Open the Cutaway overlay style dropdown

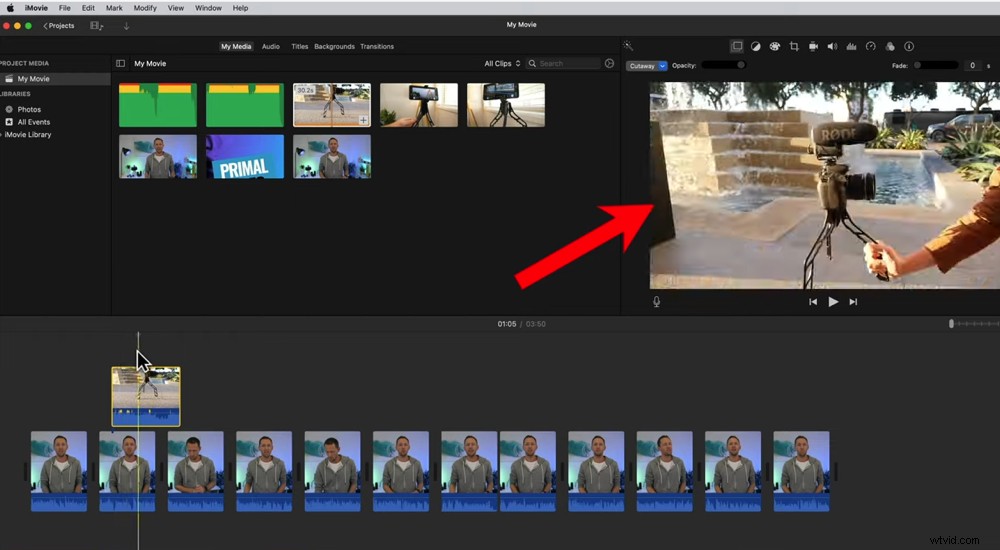tap(646, 66)
